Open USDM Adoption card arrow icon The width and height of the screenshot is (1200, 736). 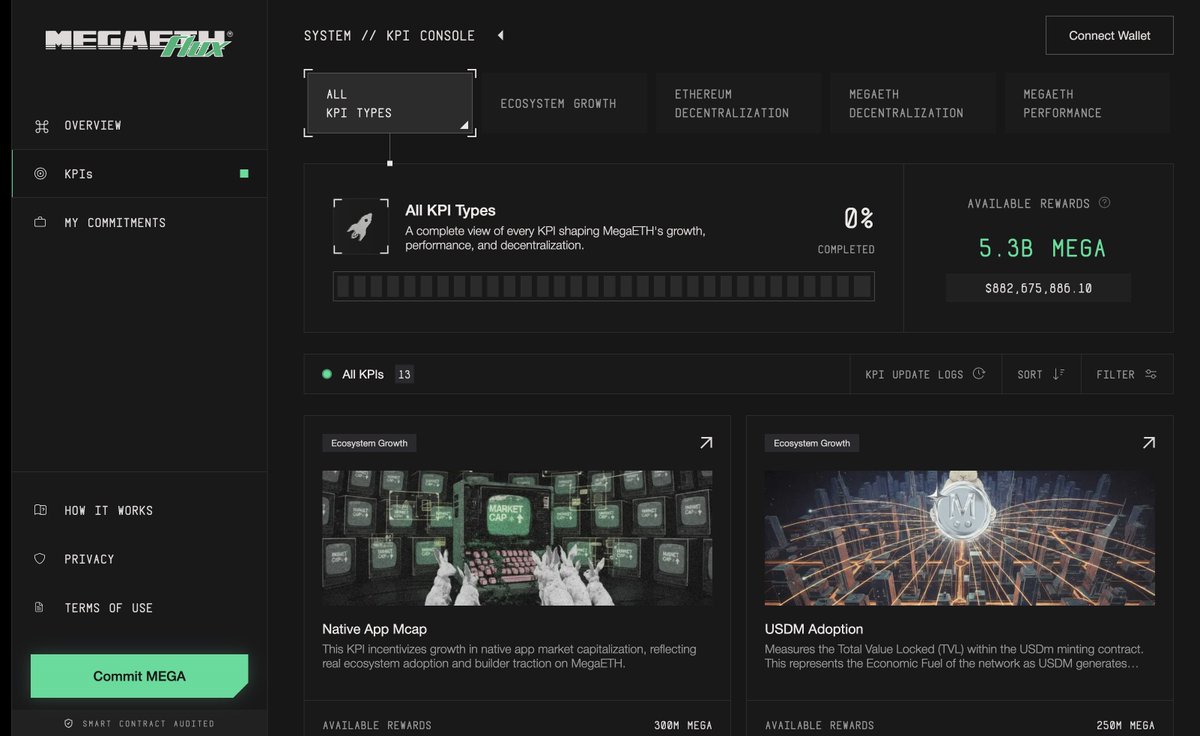tap(1148, 443)
